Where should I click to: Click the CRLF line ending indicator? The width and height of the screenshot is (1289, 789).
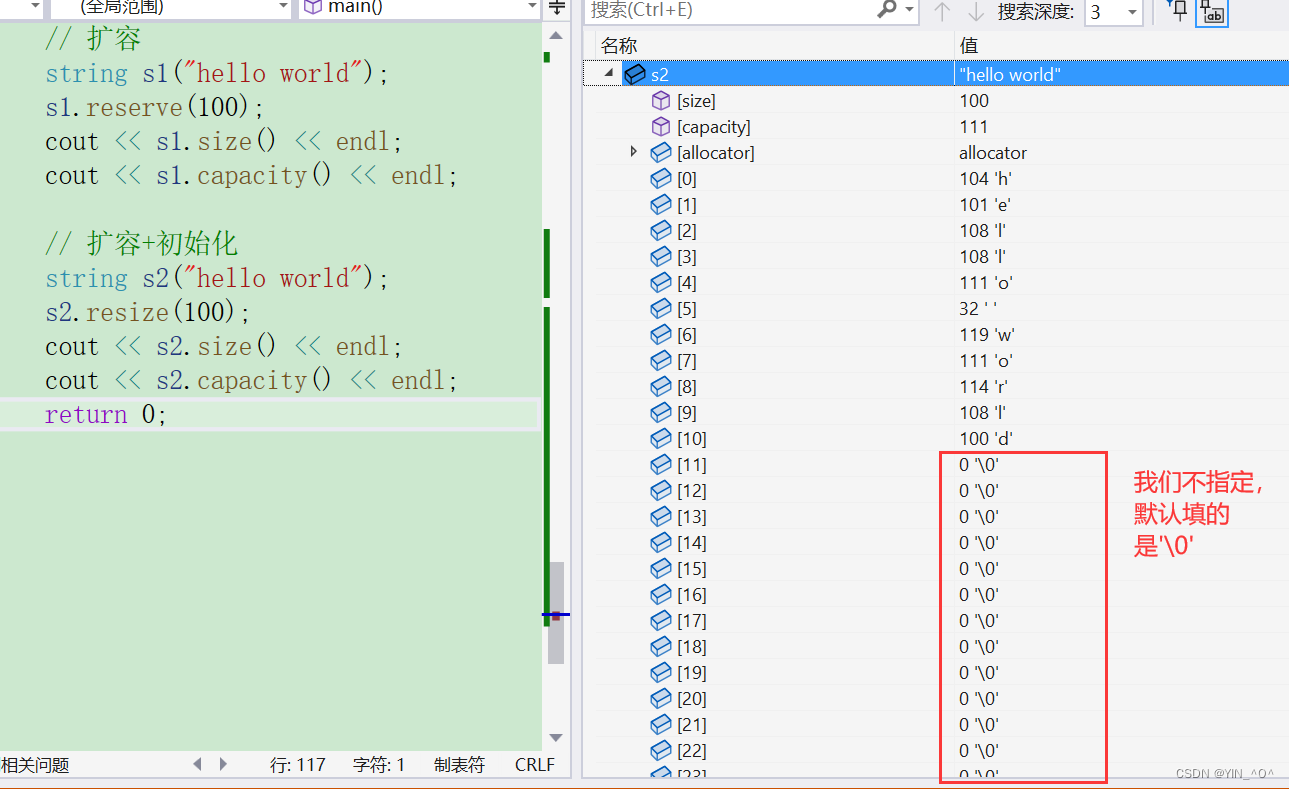[534, 765]
